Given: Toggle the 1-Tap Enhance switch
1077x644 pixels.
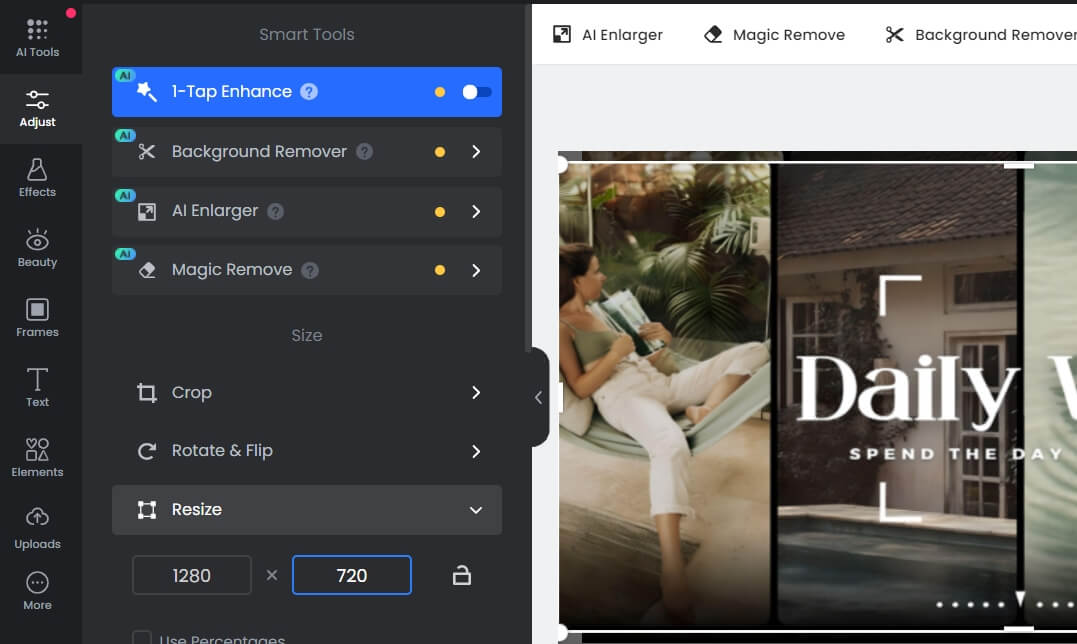Looking at the screenshot, I should coord(476,92).
